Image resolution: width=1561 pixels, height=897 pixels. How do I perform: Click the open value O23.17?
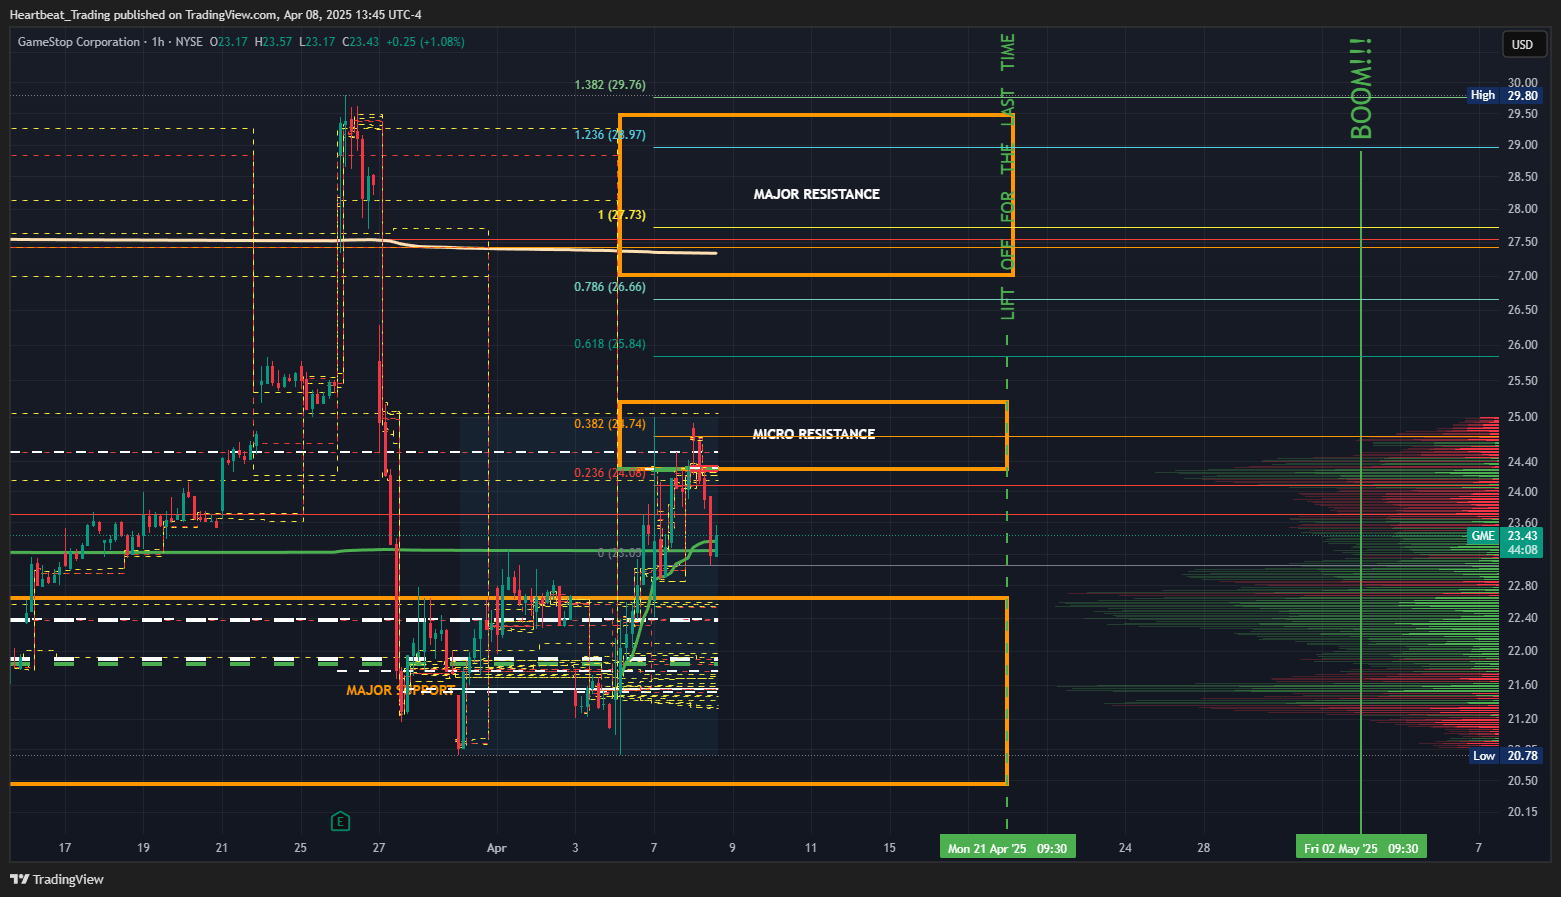(x=229, y=42)
